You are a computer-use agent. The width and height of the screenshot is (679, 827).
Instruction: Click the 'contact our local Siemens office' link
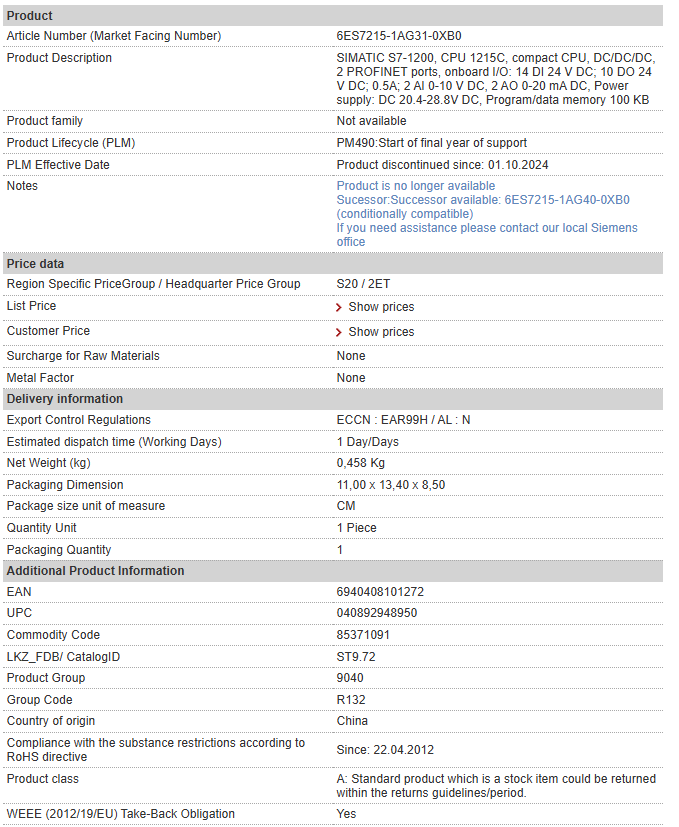(x=487, y=235)
